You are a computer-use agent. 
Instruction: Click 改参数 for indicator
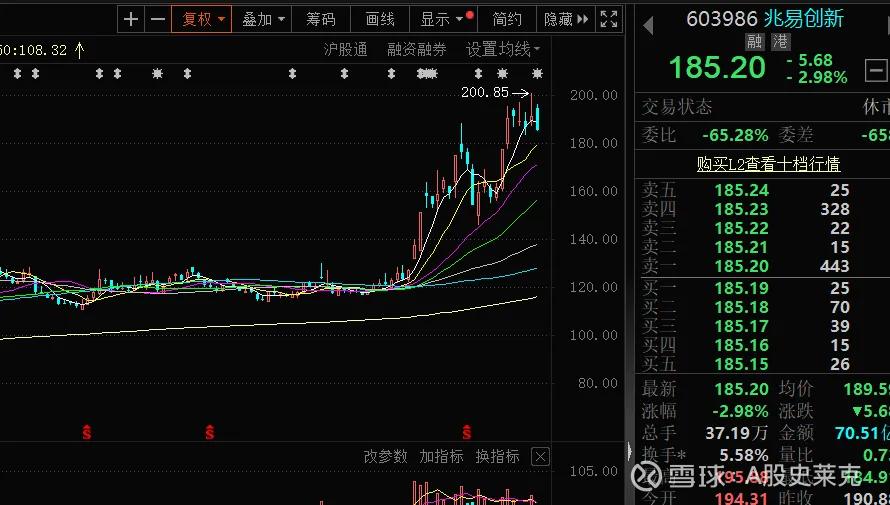coord(385,456)
